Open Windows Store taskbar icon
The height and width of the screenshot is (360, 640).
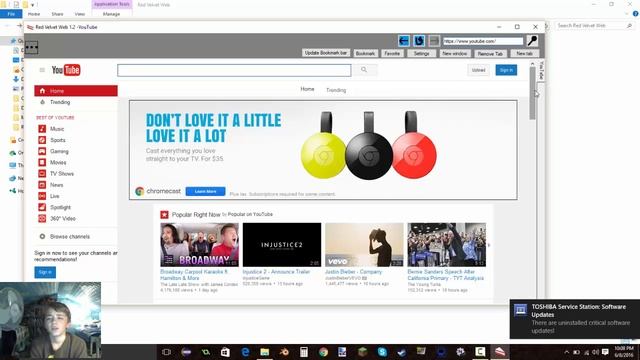click(225, 352)
